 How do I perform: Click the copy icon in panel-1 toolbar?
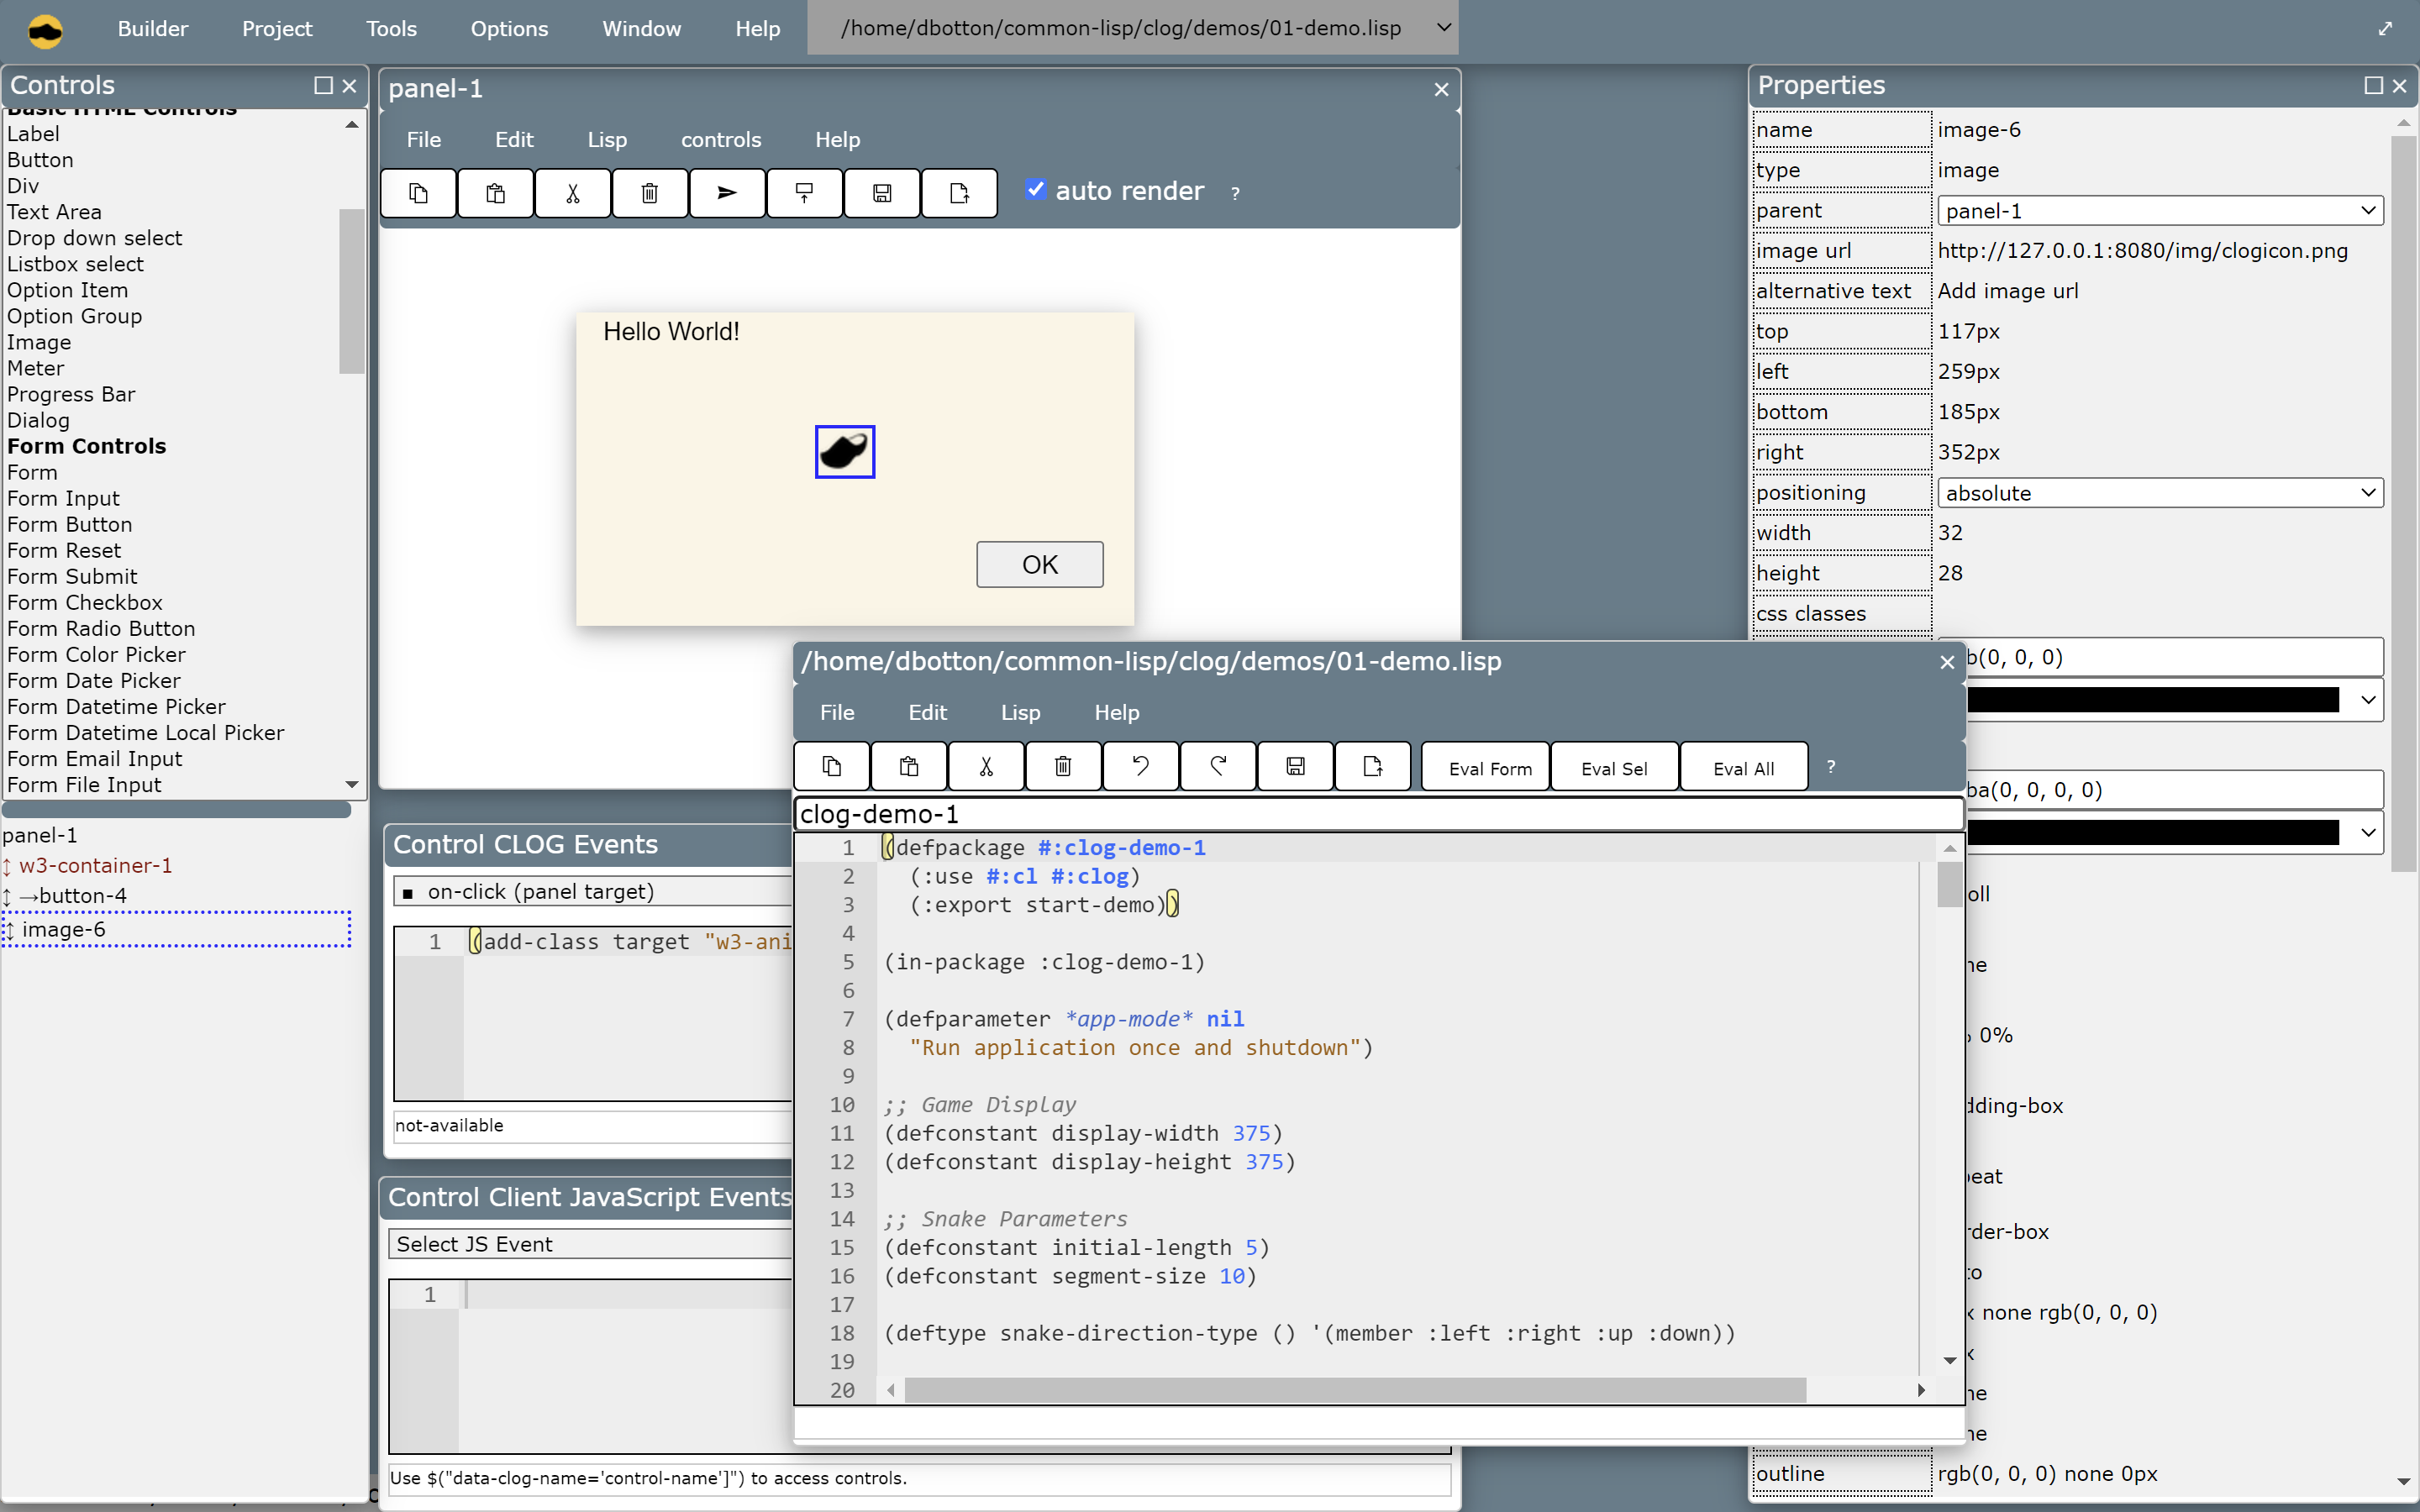[x=418, y=193]
